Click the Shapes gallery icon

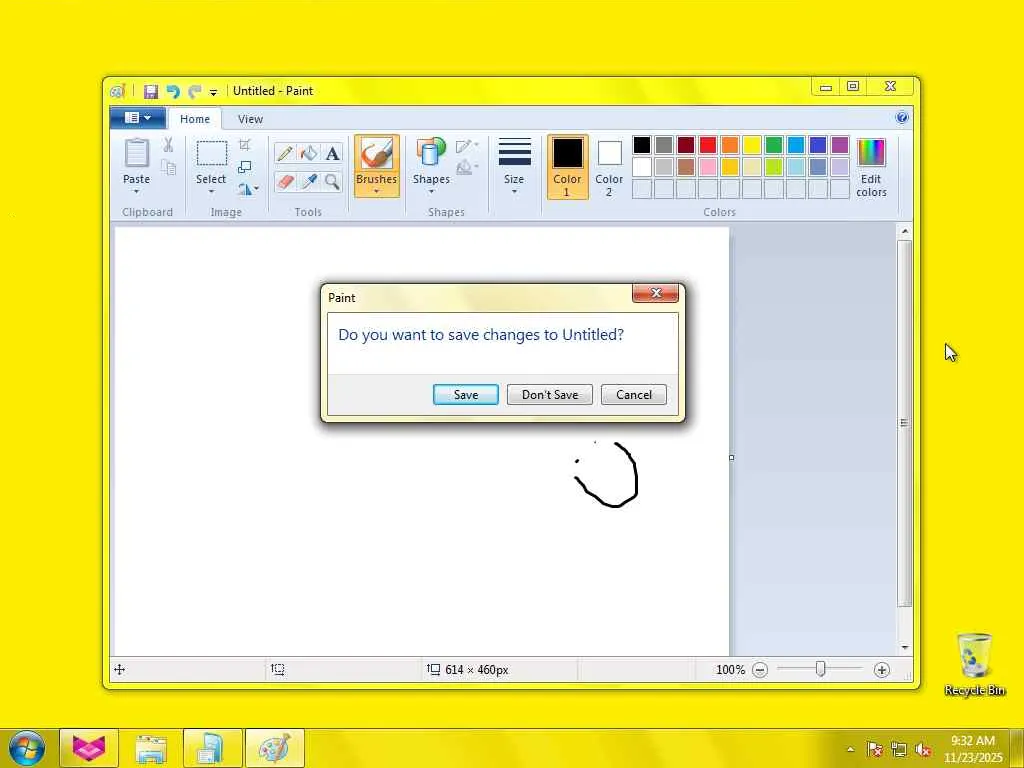pos(431,152)
